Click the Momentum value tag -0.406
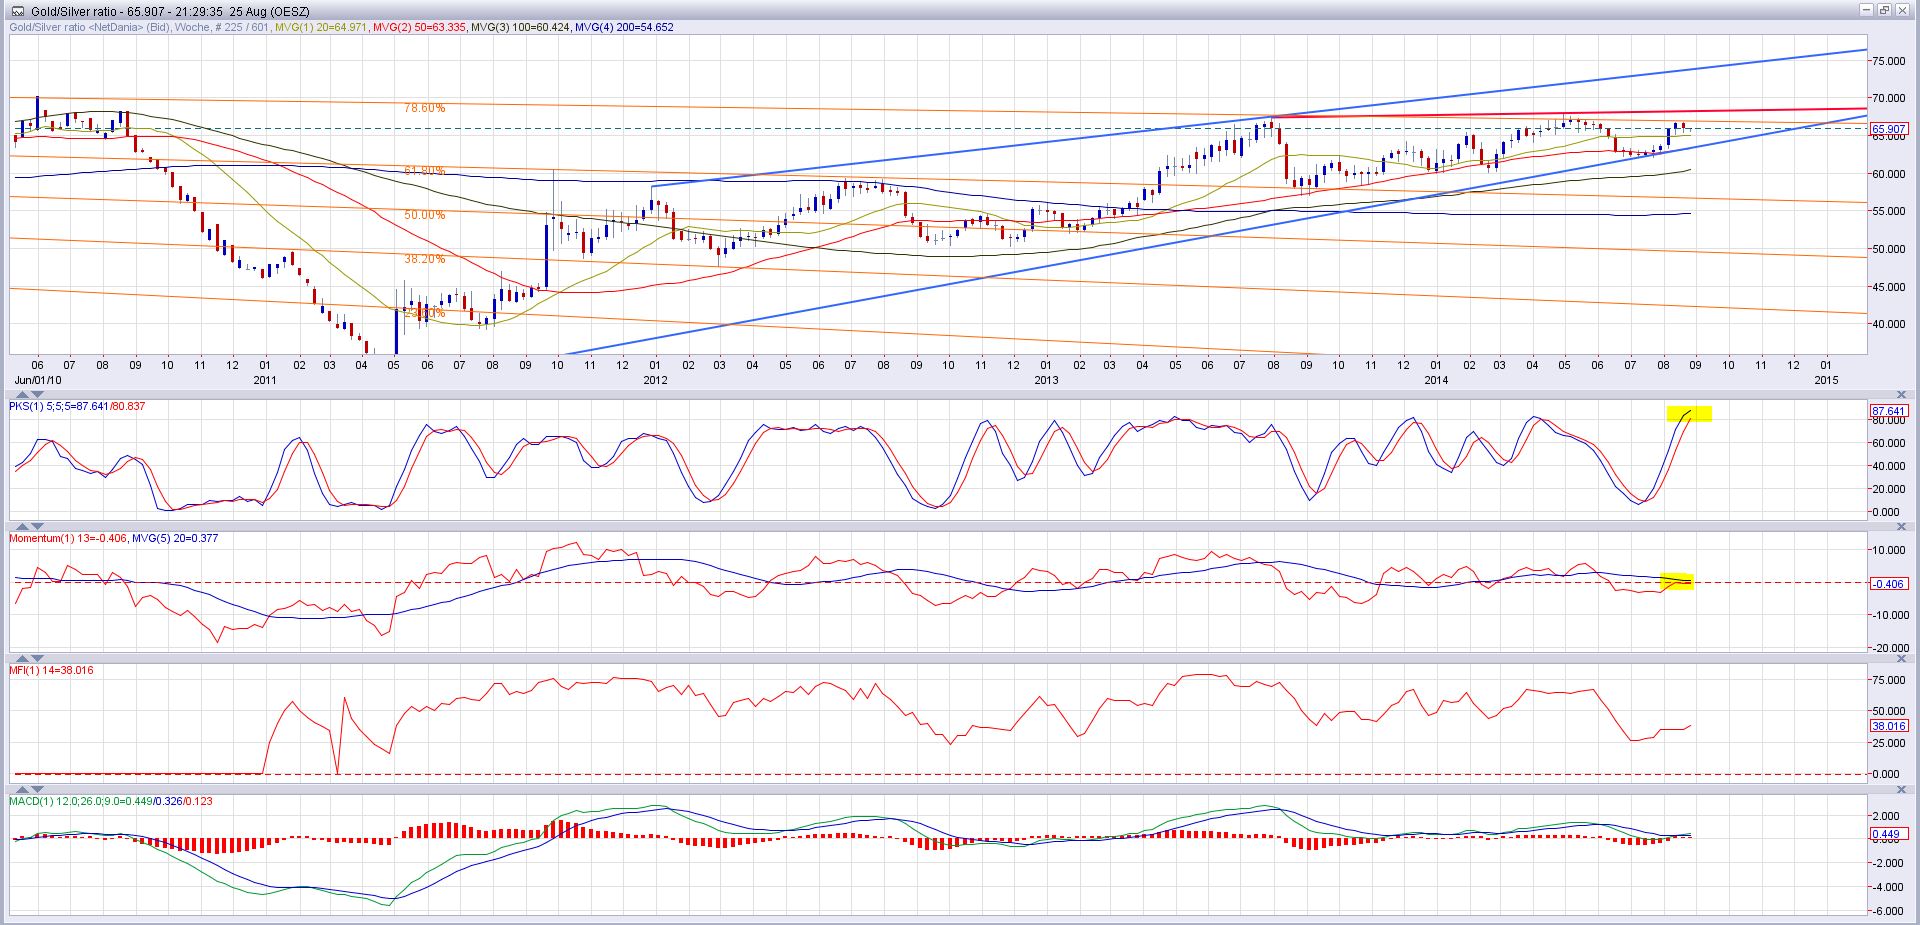 [1888, 584]
